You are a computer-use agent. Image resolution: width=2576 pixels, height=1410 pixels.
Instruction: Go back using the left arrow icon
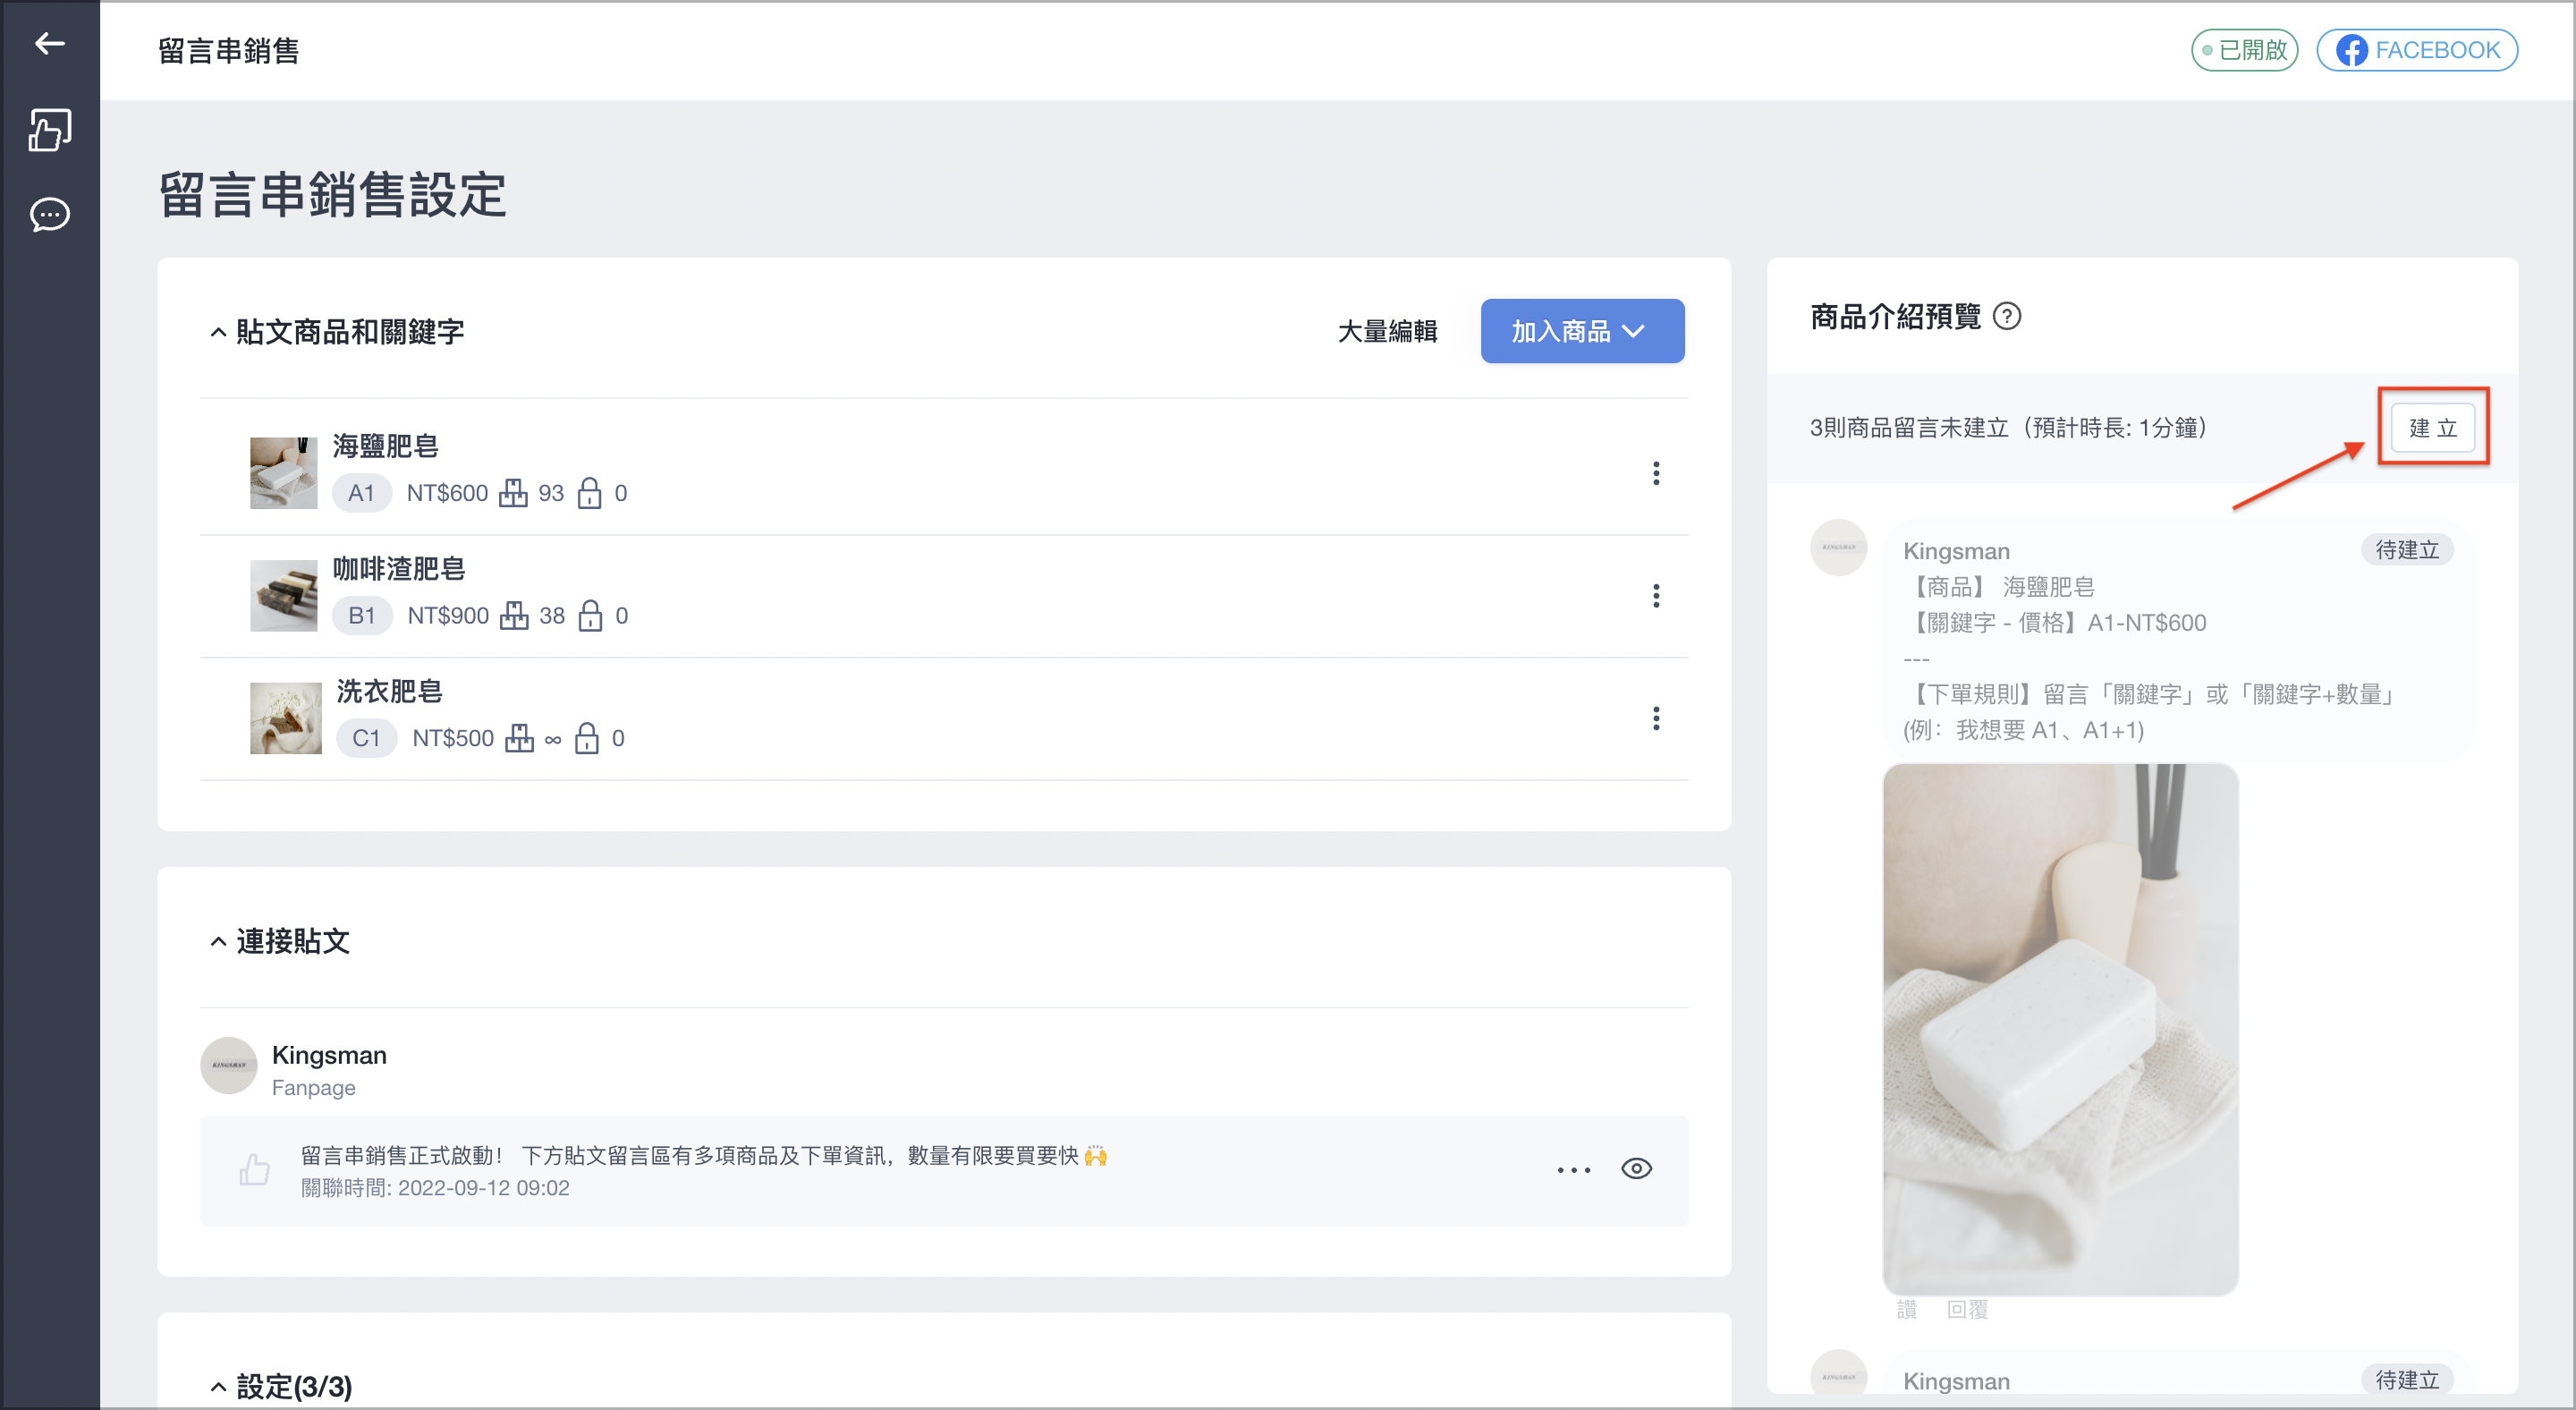49,43
